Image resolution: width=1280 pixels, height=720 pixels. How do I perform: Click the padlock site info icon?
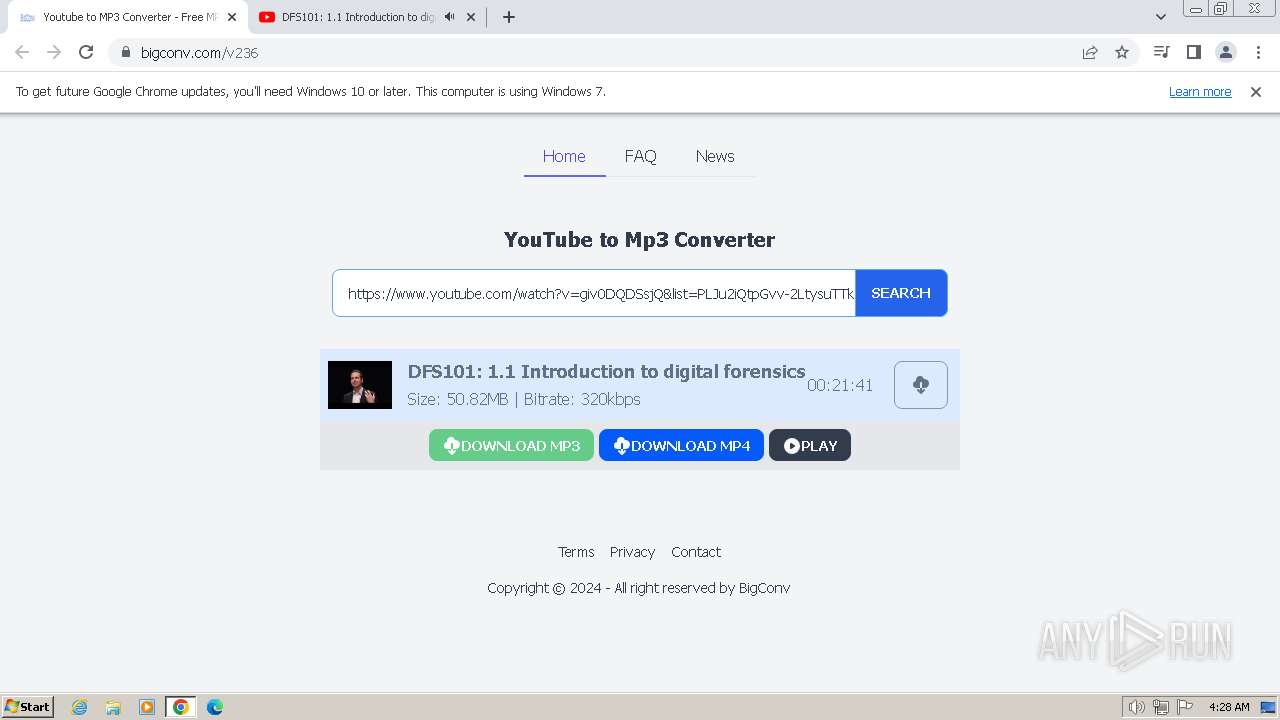(126, 53)
